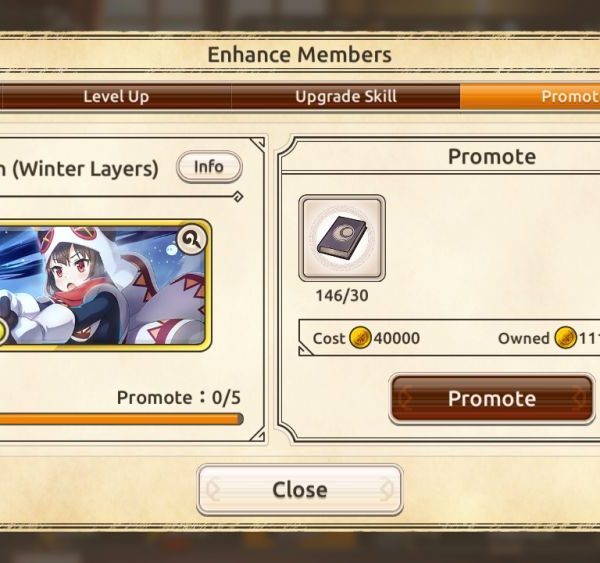Open character Info button
Screen dimensions: 600x563
coord(209,167)
